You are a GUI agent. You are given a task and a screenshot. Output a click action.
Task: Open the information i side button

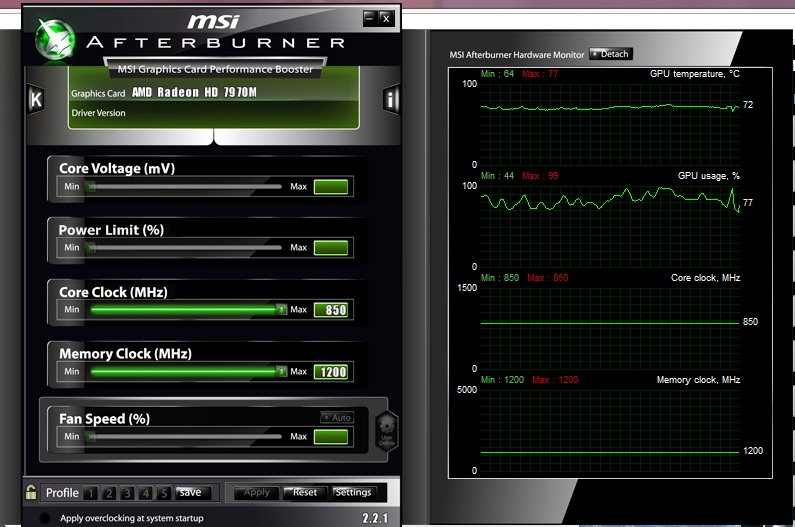390,99
